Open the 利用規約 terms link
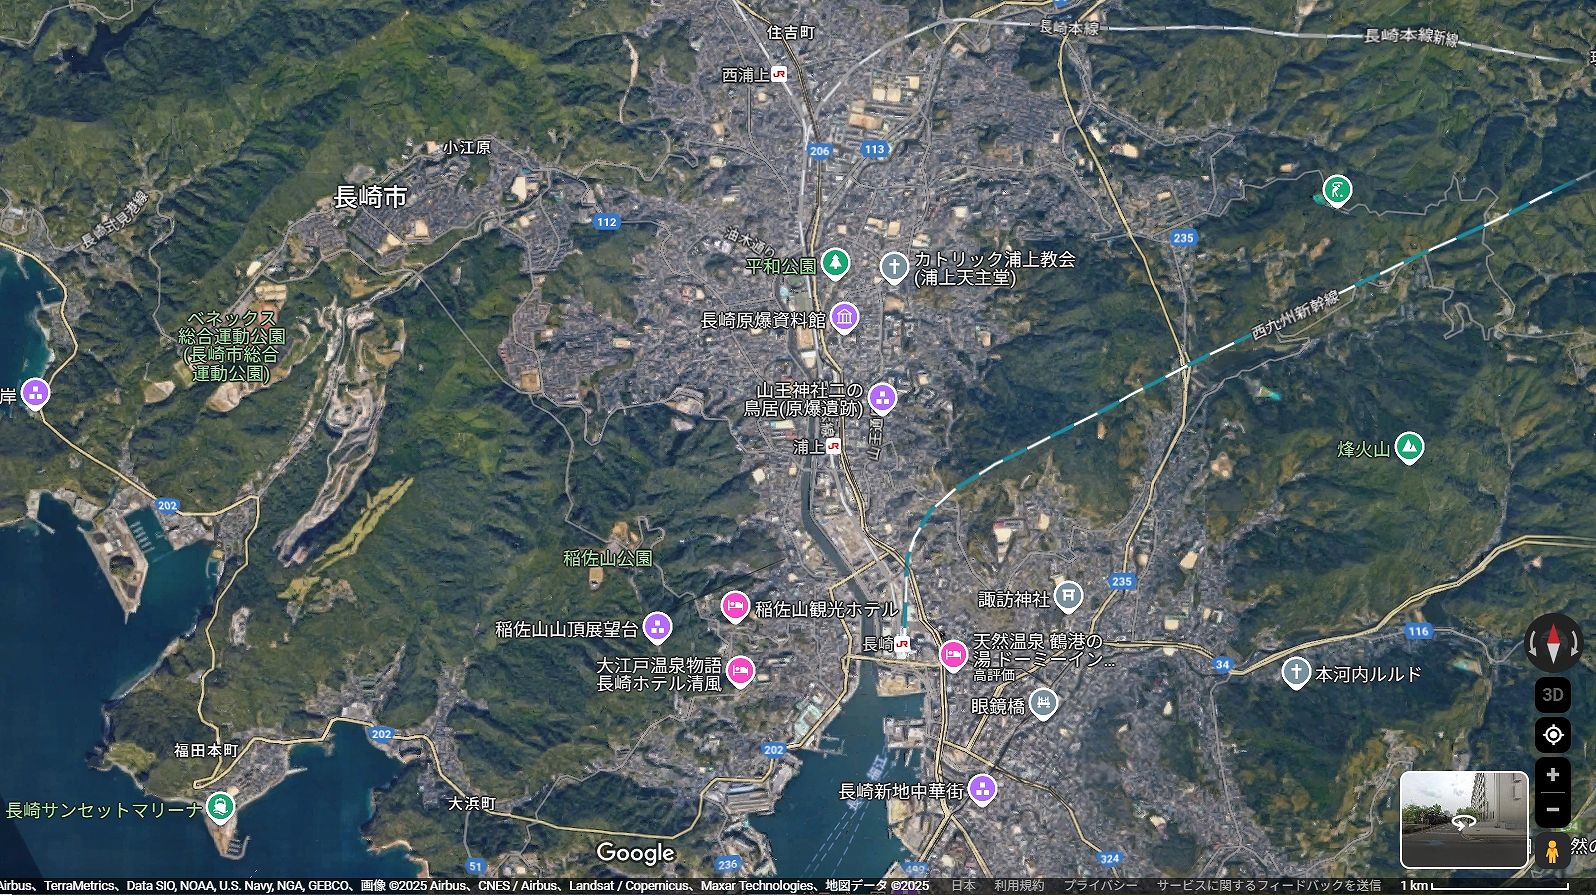 [1019, 886]
